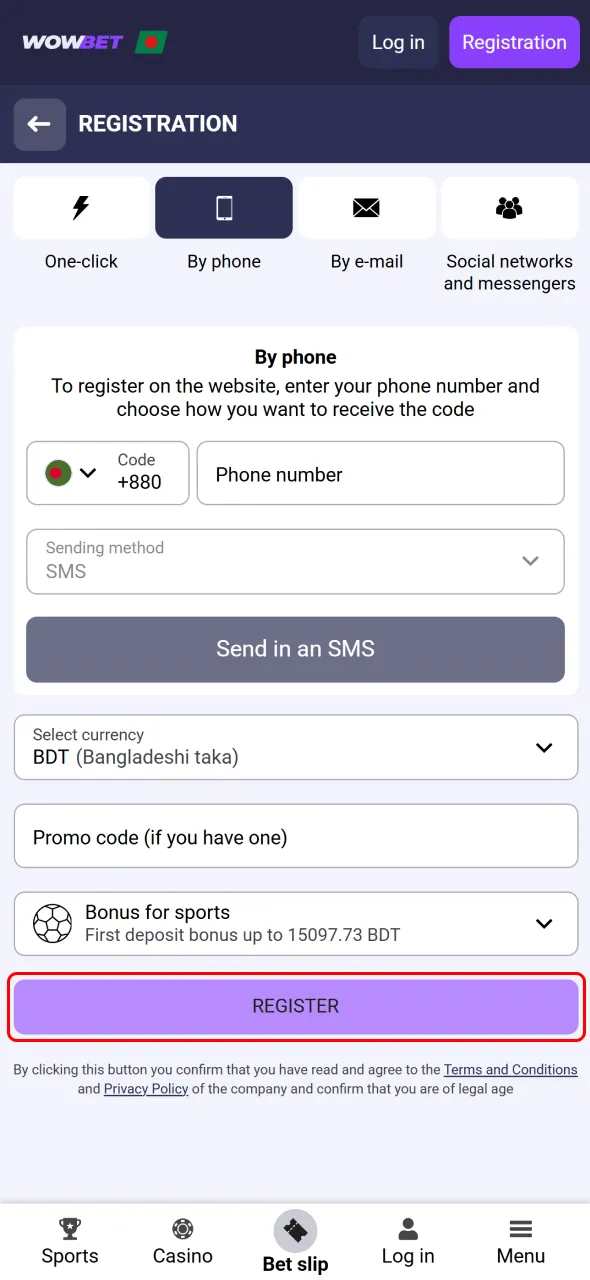Select the By e-mail envelope icon

367,208
